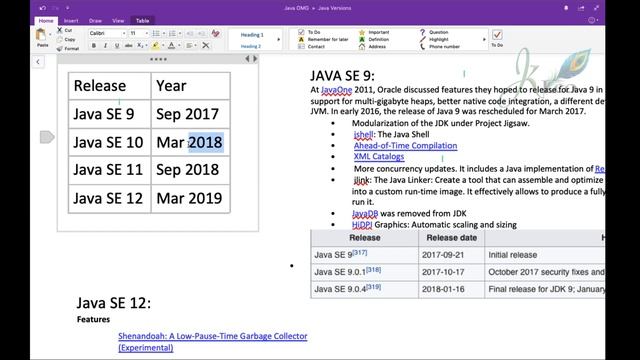The width and height of the screenshot is (640, 360).
Task: Click the large To Do checkbox button
Action: (497, 38)
